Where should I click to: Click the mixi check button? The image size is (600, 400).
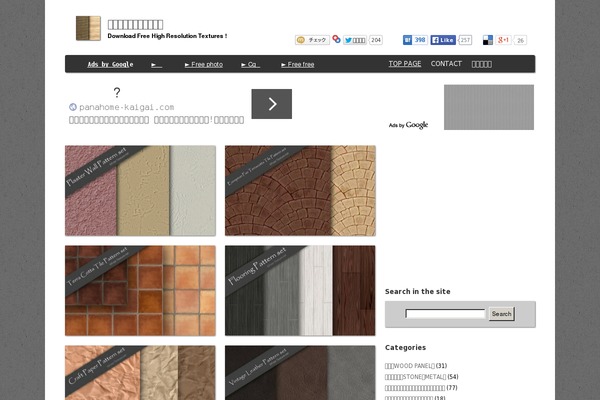(312, 40)
